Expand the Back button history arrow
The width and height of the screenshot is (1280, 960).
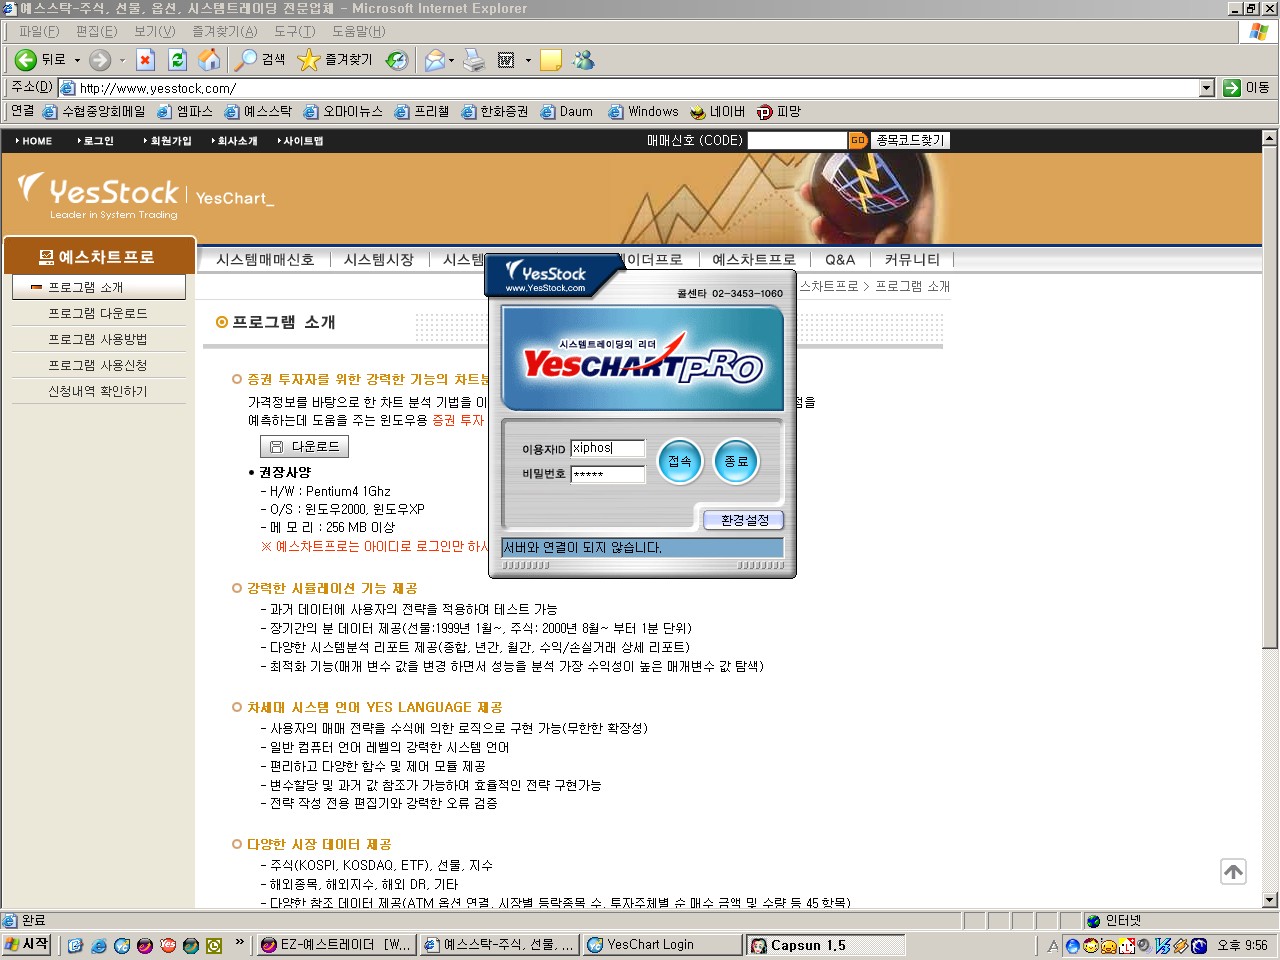coord(78,60)
